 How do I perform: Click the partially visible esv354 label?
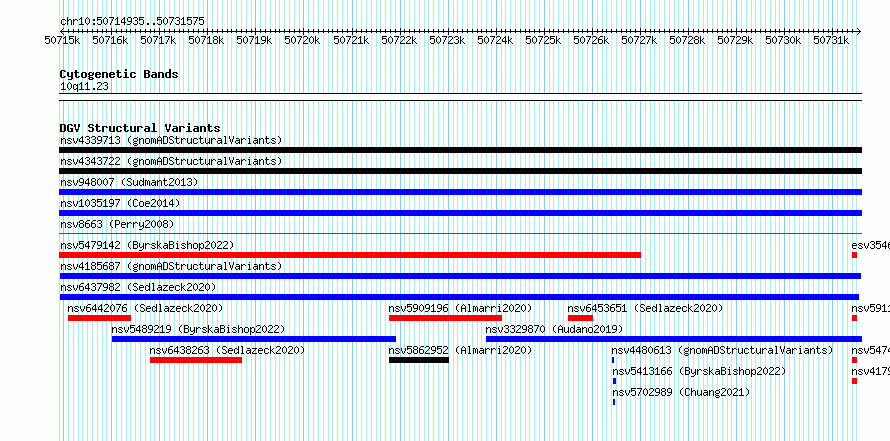pyautogui.click(x=871, y=245)
